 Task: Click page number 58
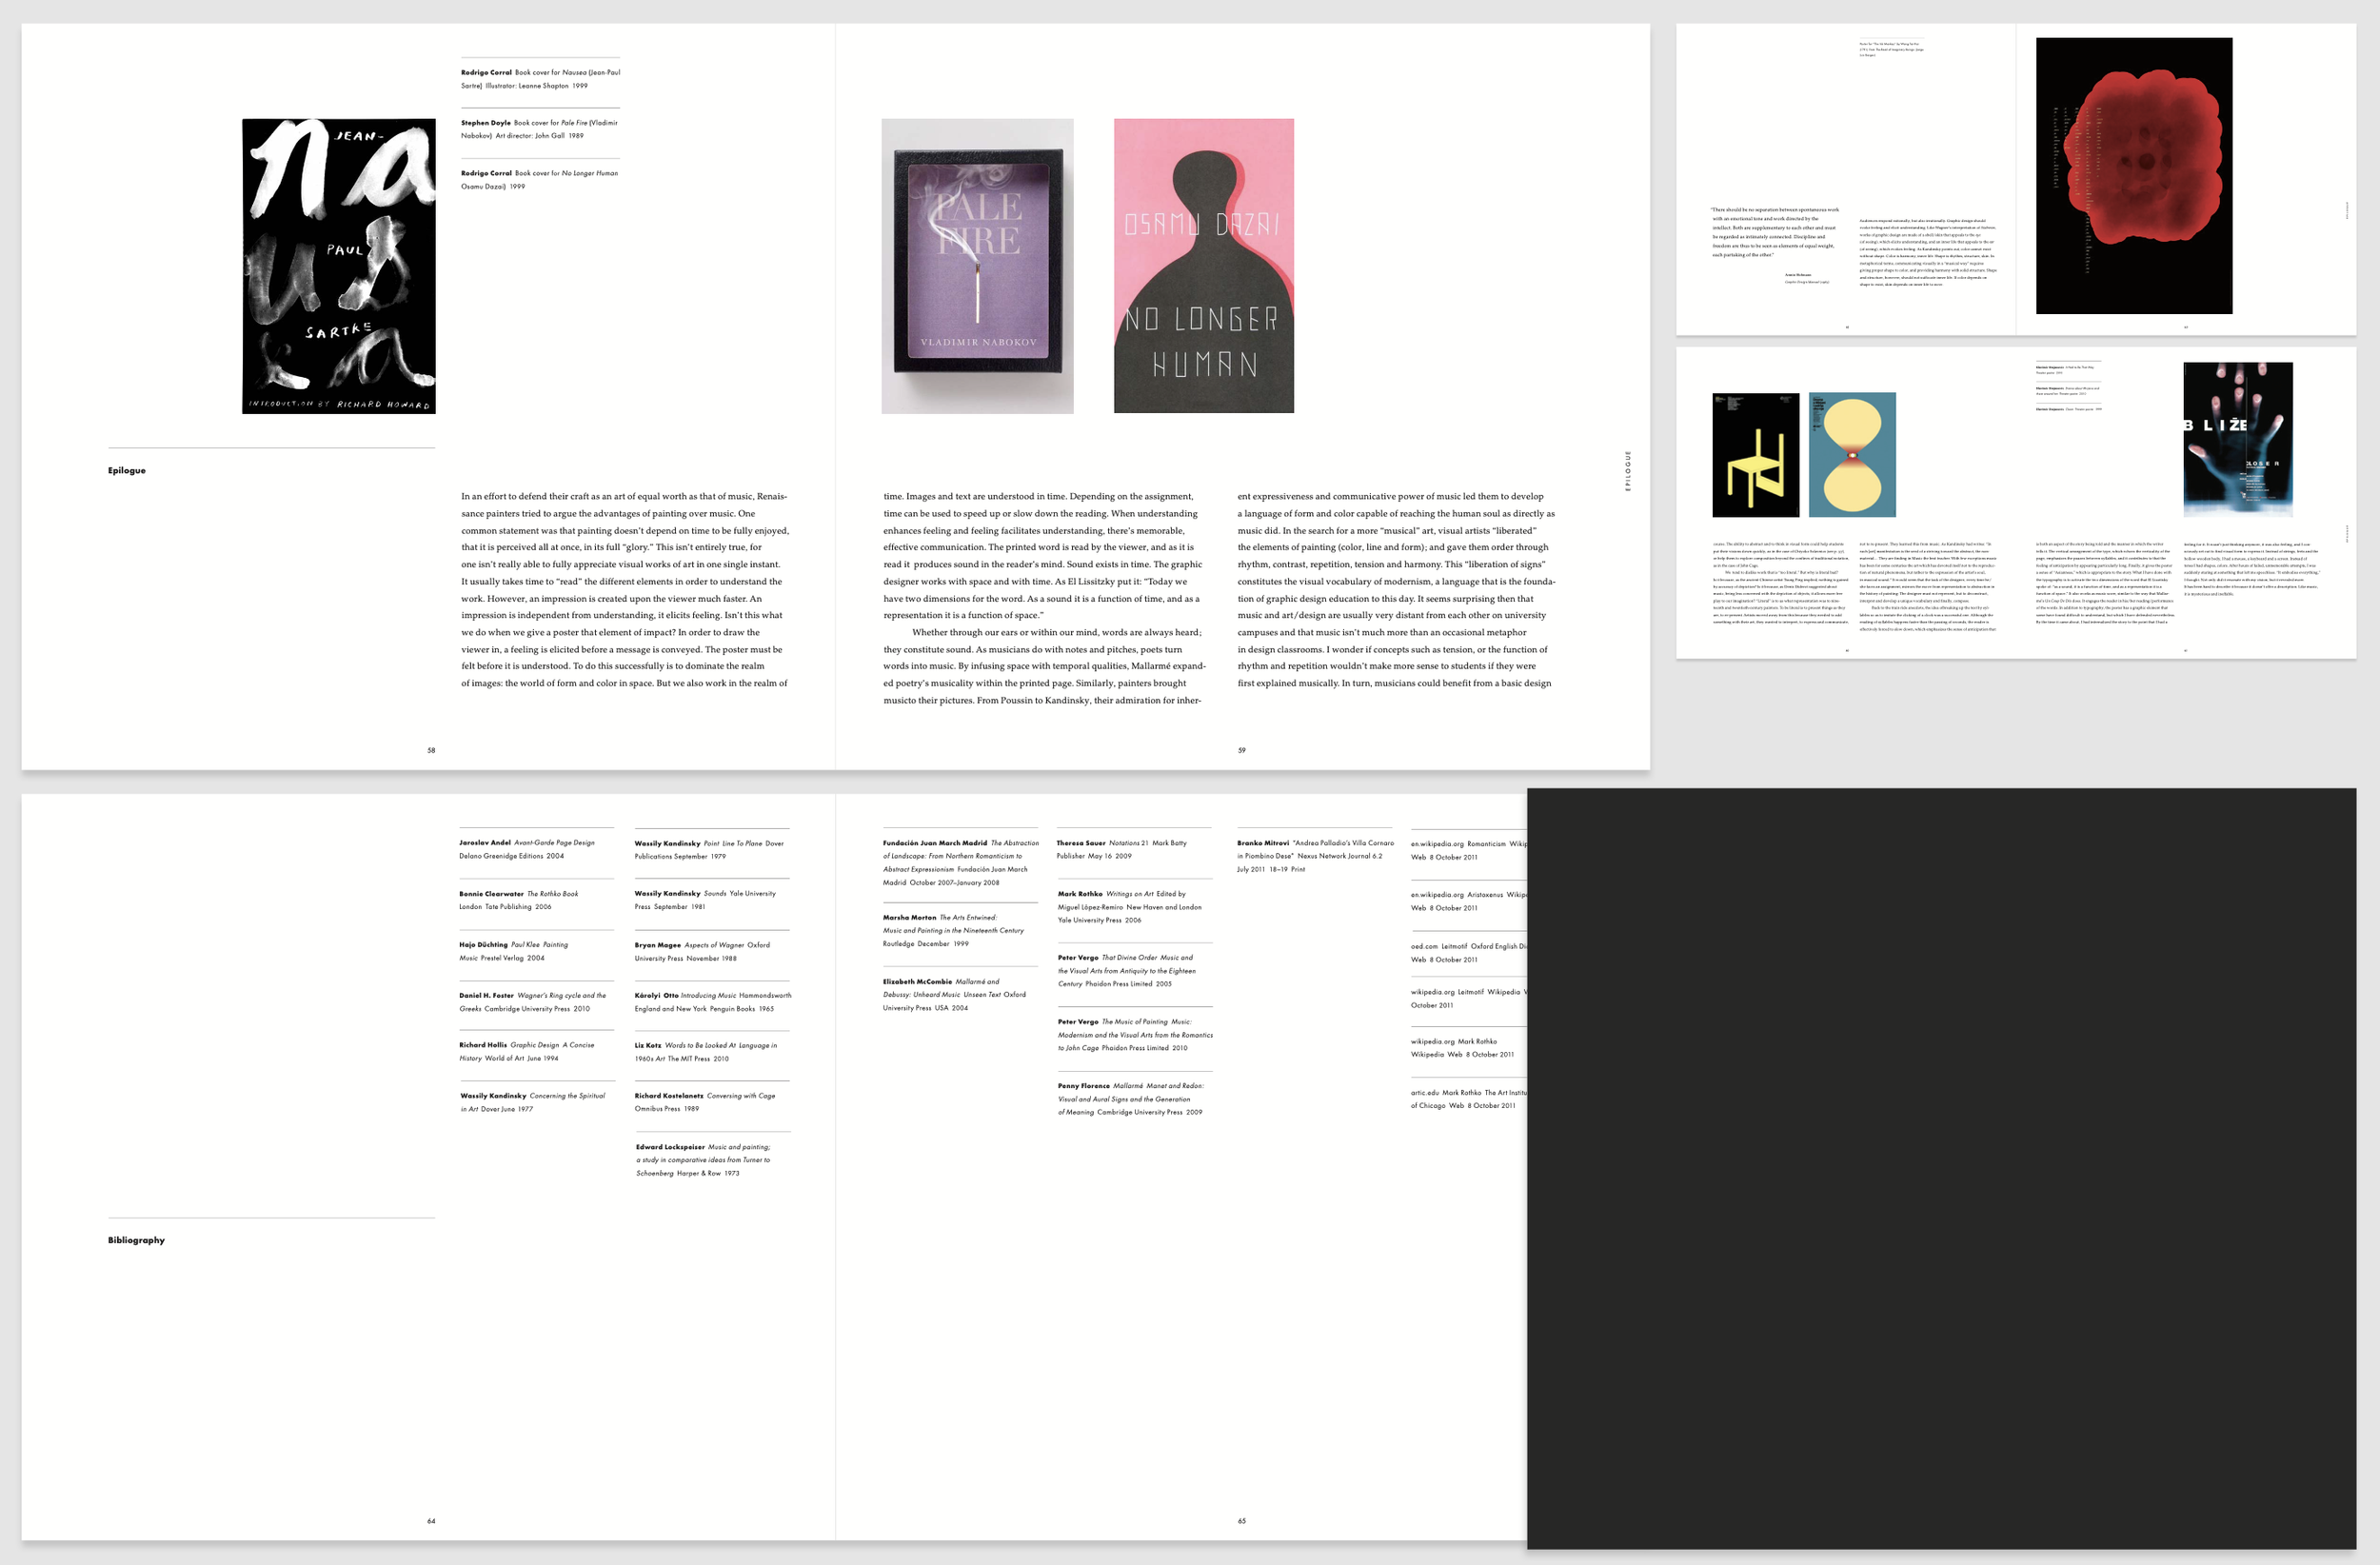(431, 749)
